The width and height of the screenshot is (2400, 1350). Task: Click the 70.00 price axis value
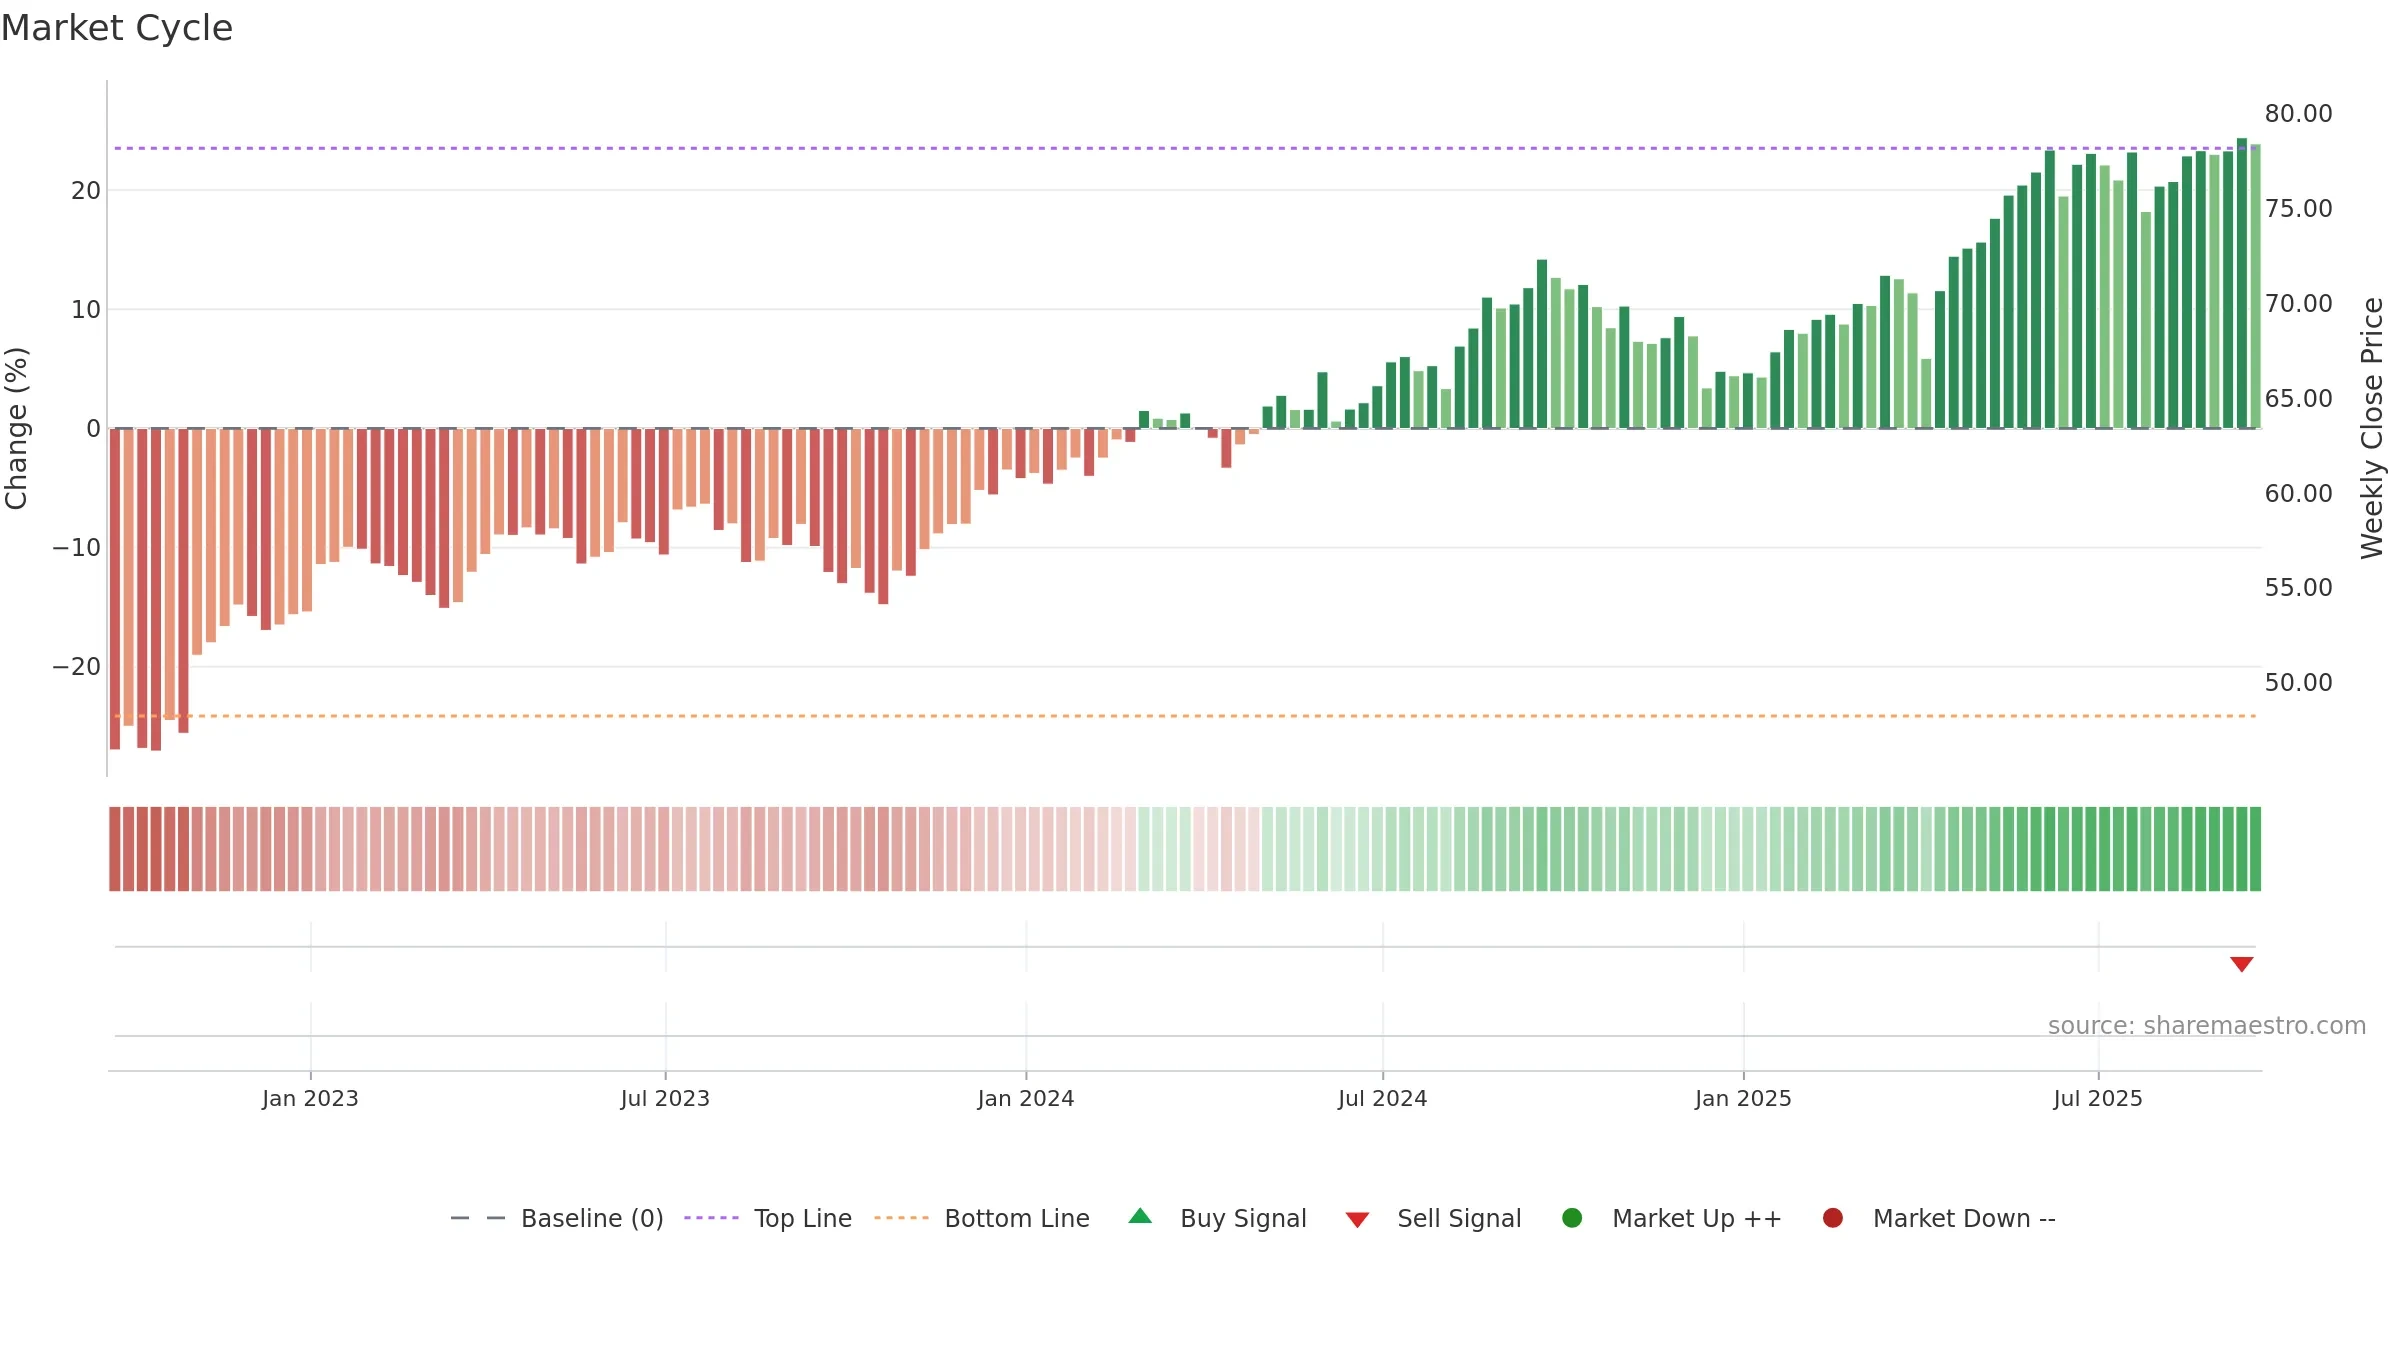2298,303
